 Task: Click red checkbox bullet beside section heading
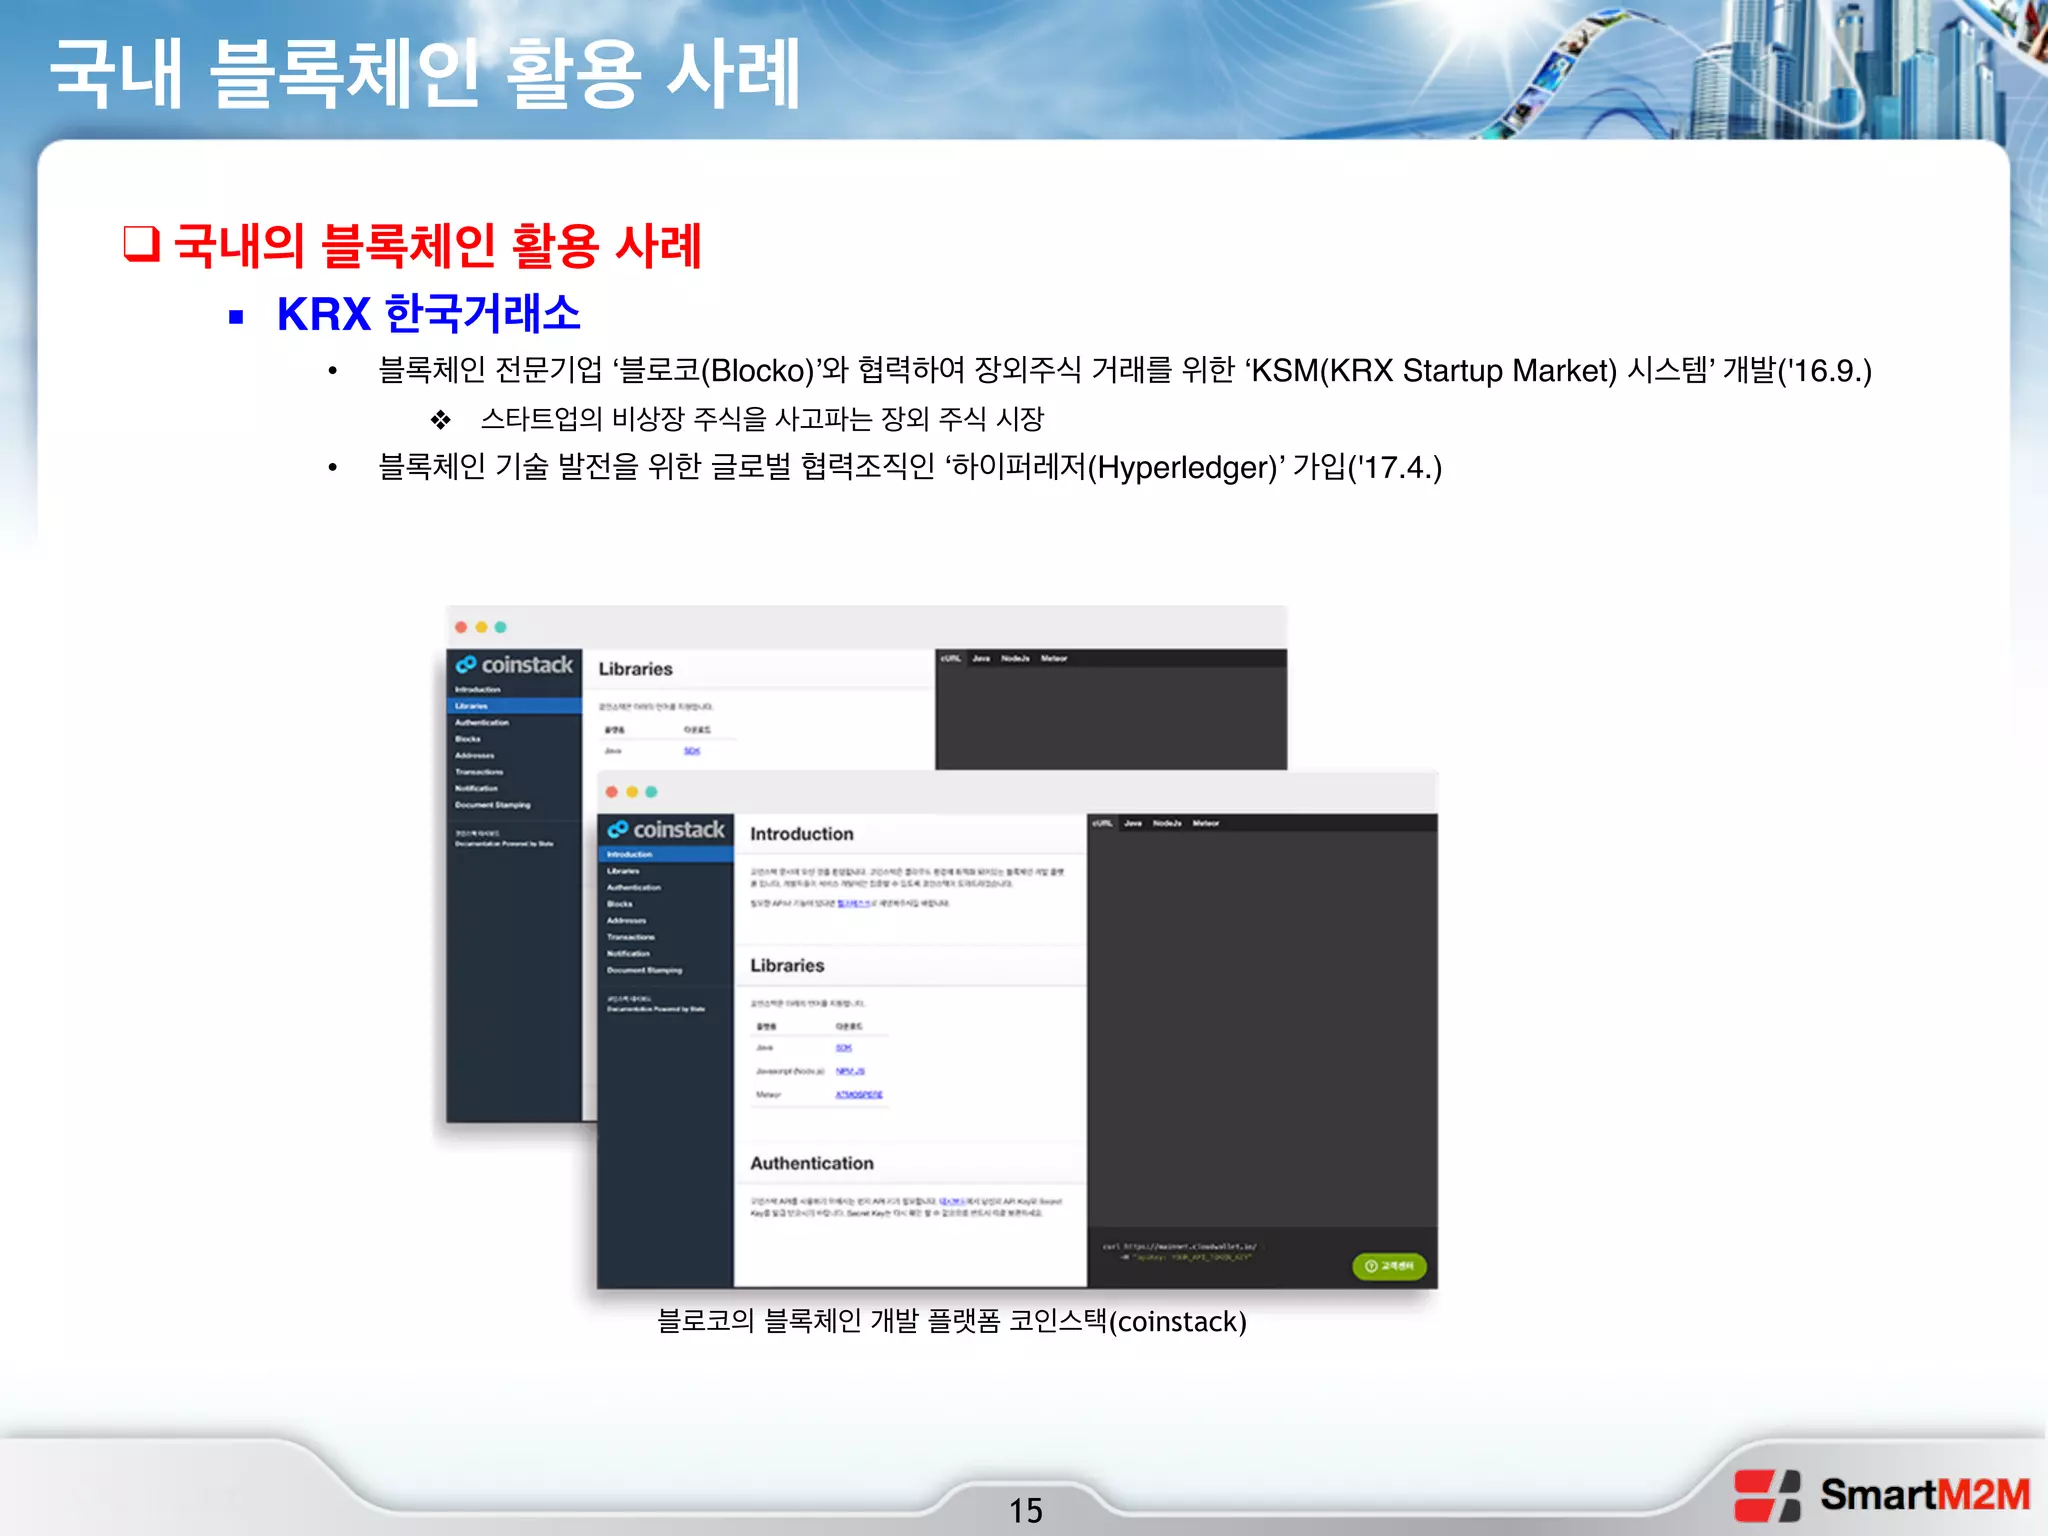click(141, 243)
